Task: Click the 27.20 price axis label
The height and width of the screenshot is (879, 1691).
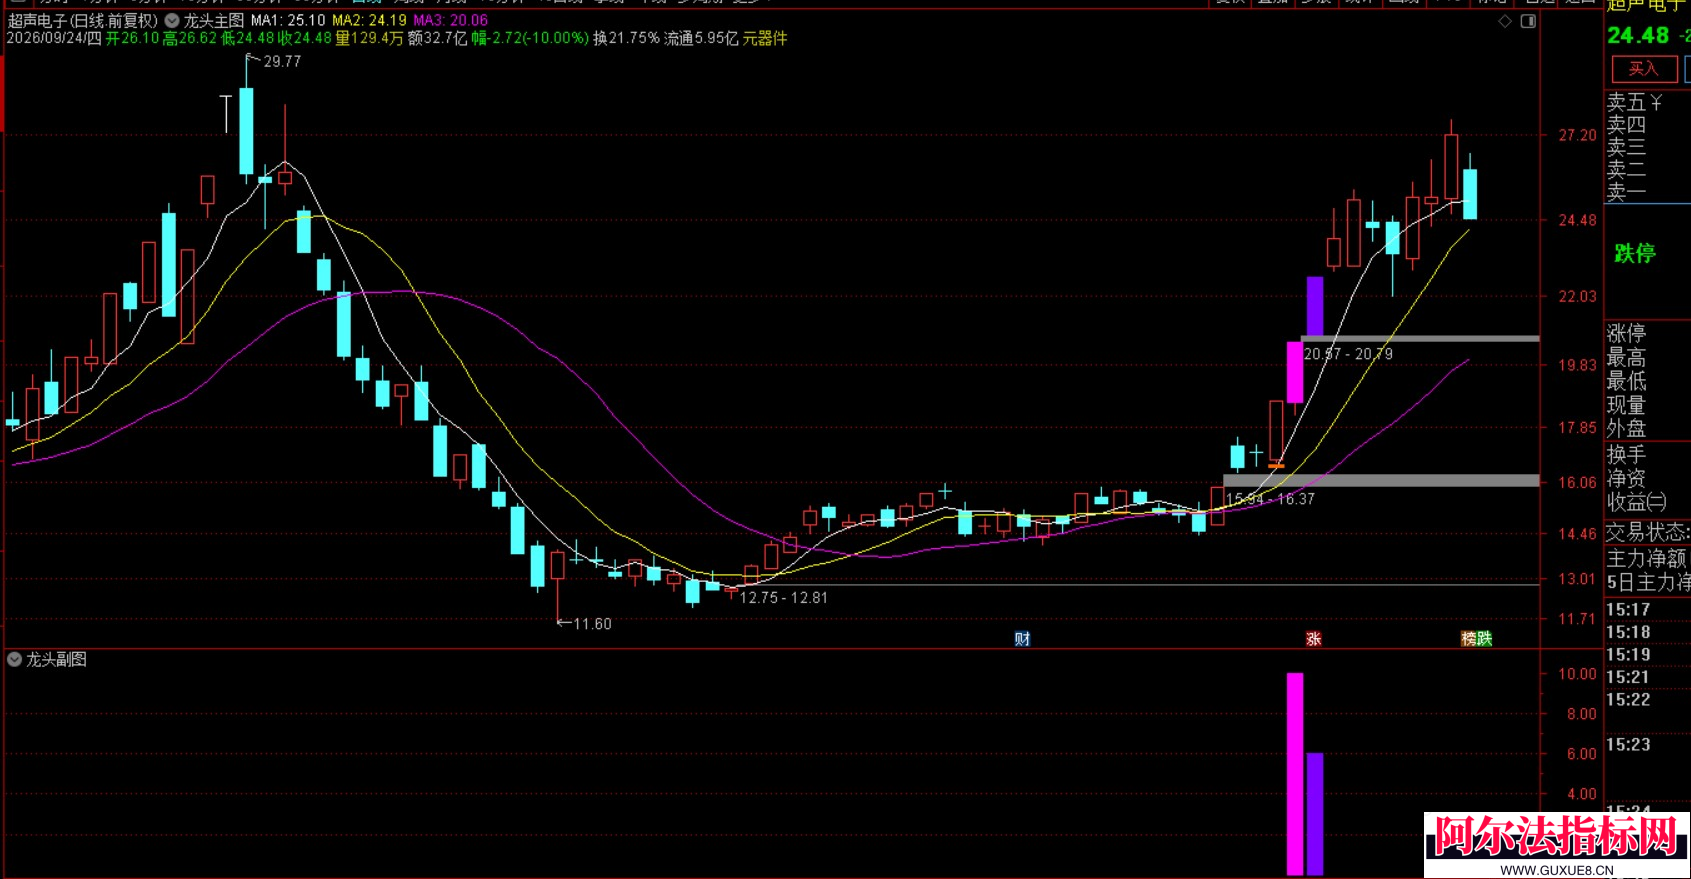Action: (1577, 135)
